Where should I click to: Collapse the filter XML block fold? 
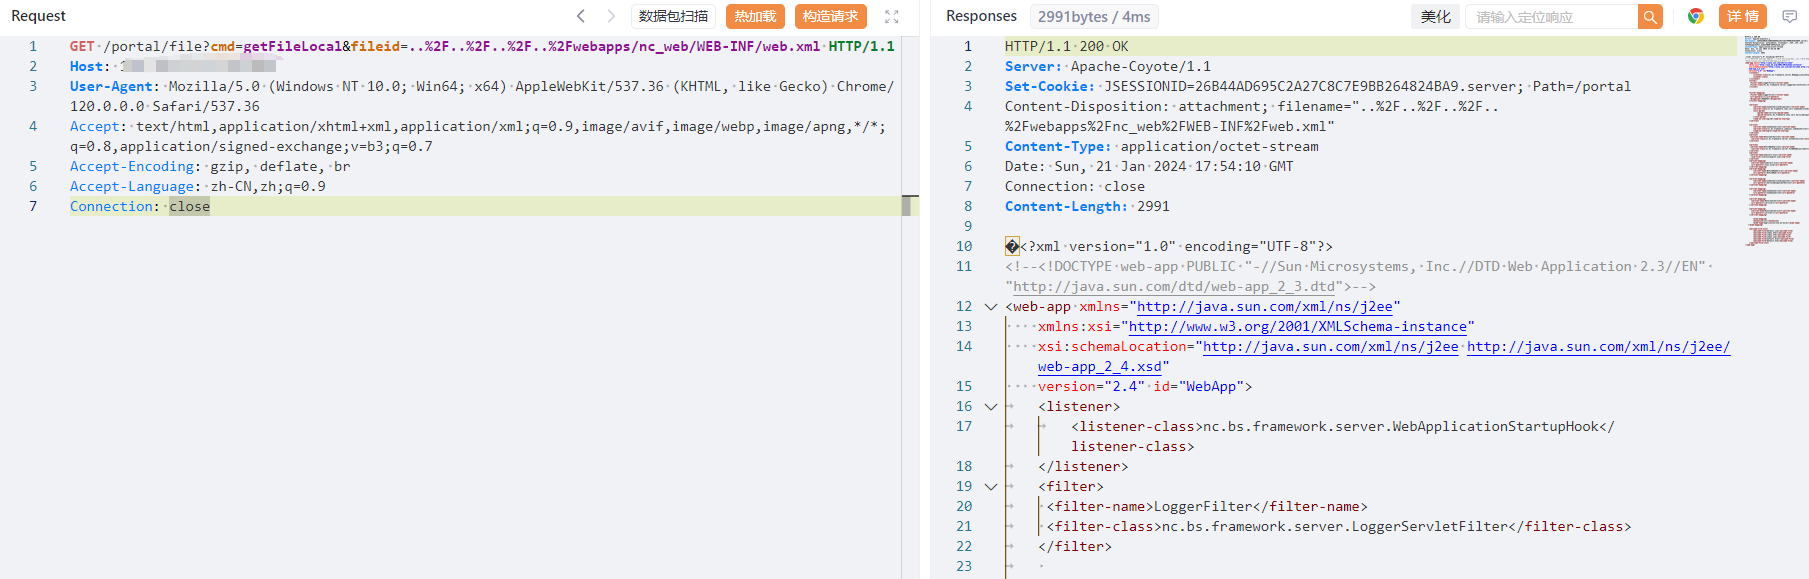(x=991, y=487)
